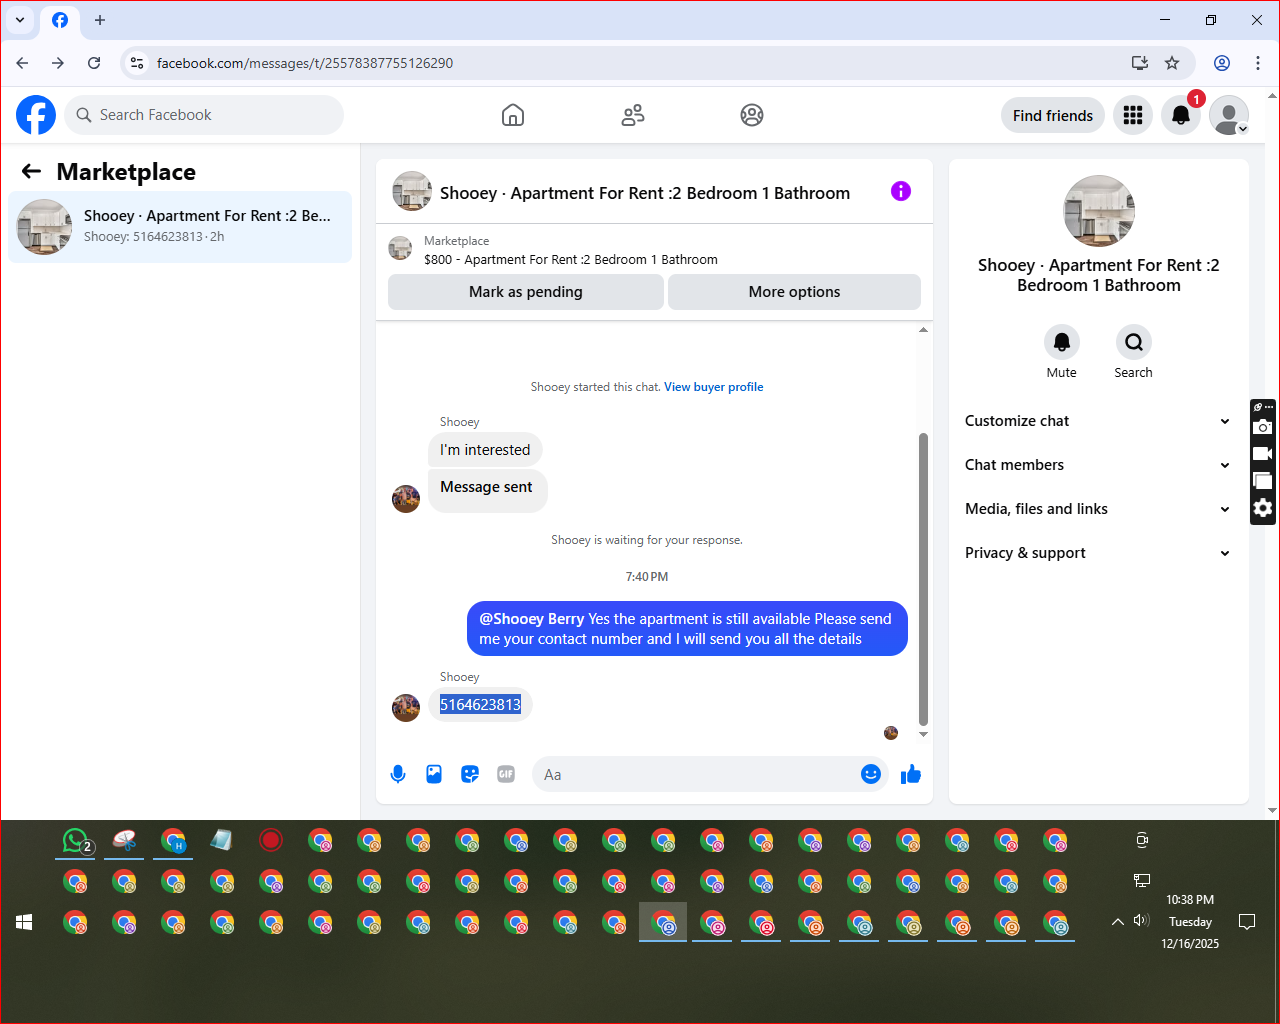Open the Facebook Home icon
Image resolution: width=1280 pixels, height=1024 pixels.
[x=513, y=115]
